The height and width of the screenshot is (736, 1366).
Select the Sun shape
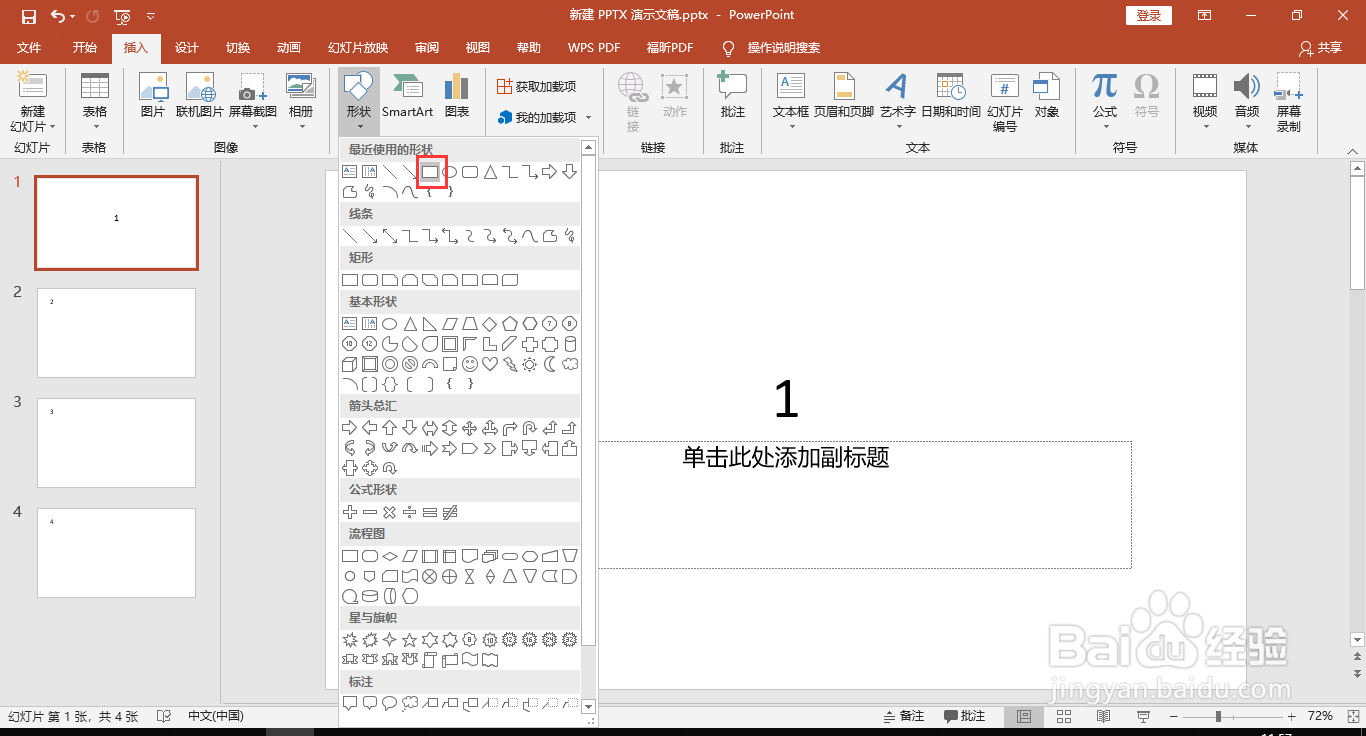530,364
